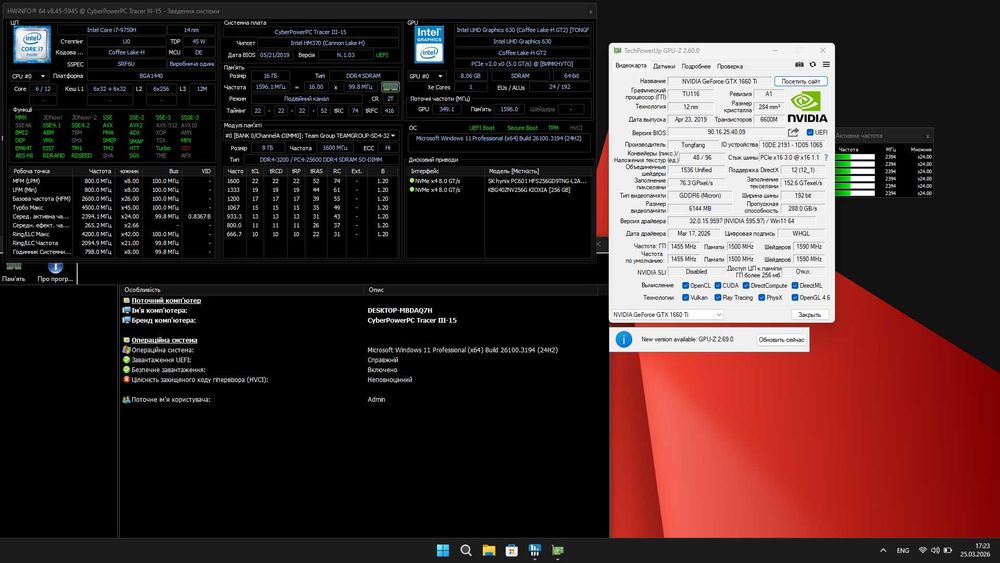Switch to the Подробнее tab in GPU-Z
This screenshot has width=1000, height=563.
[x=696, y=66]
